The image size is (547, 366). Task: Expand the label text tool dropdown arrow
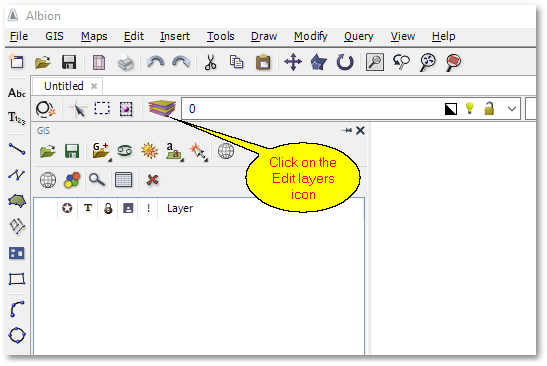[182, 160]
